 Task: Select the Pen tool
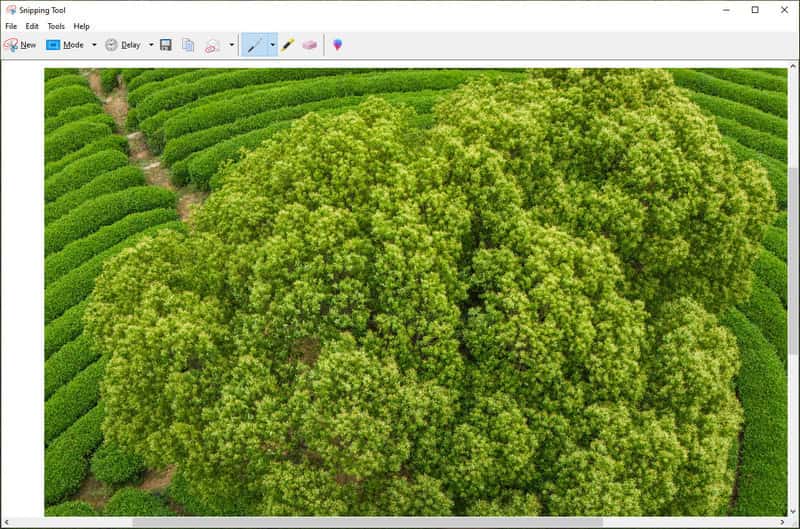[x=255, y=45]
